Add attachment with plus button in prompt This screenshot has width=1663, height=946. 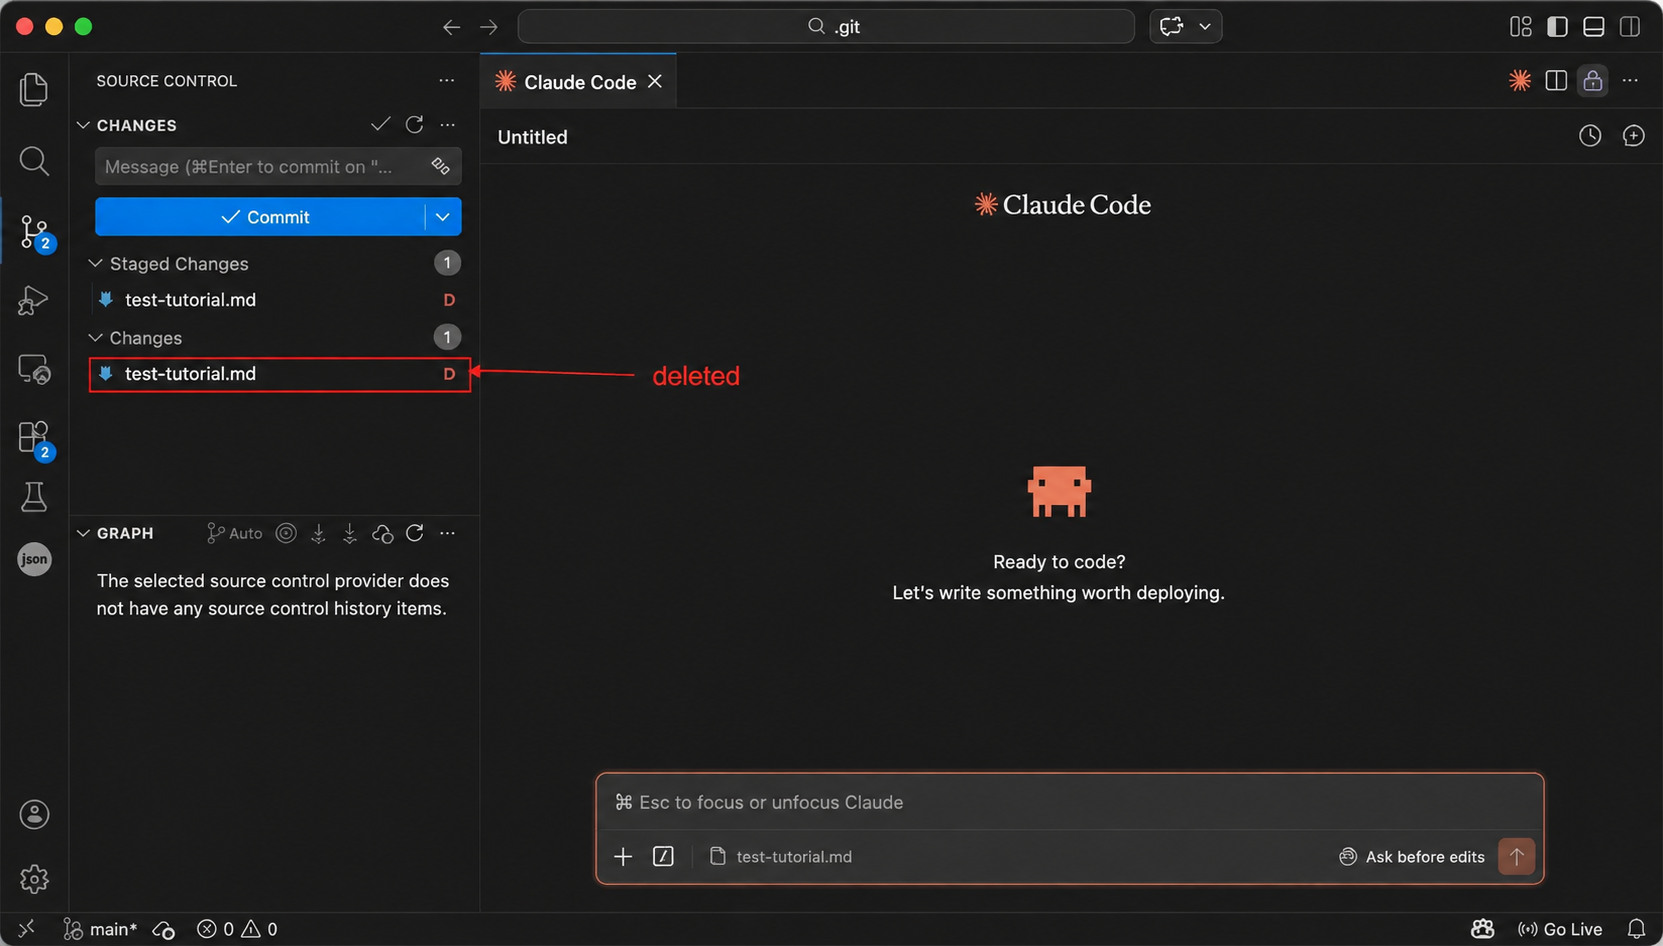coord(623,857)
